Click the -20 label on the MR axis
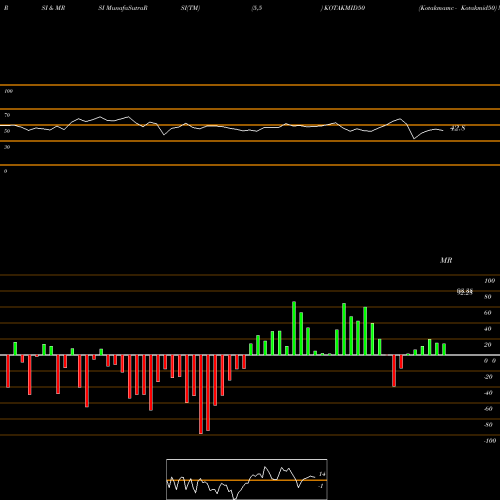Viewport: 500px width, 500px height. [x=488, y=377]
